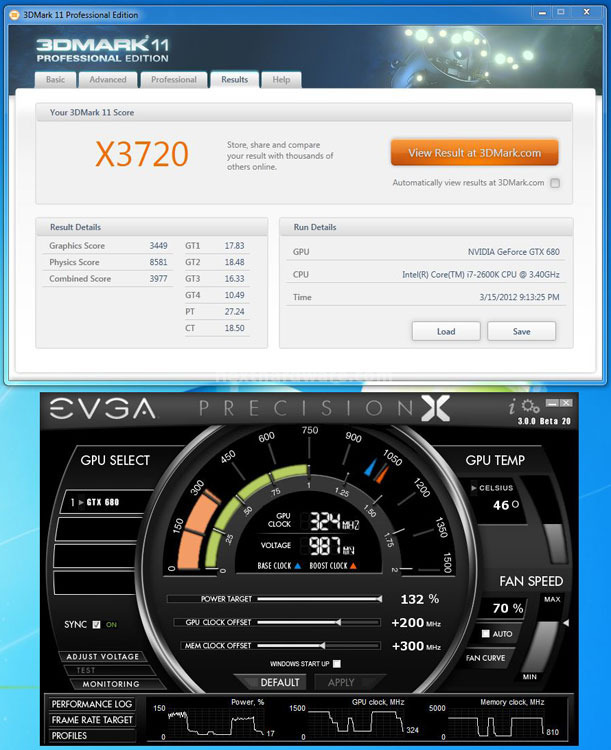Click the +200 MHz GPU offset value
This screenshot has width=611, height=750.
coord(416,623)
